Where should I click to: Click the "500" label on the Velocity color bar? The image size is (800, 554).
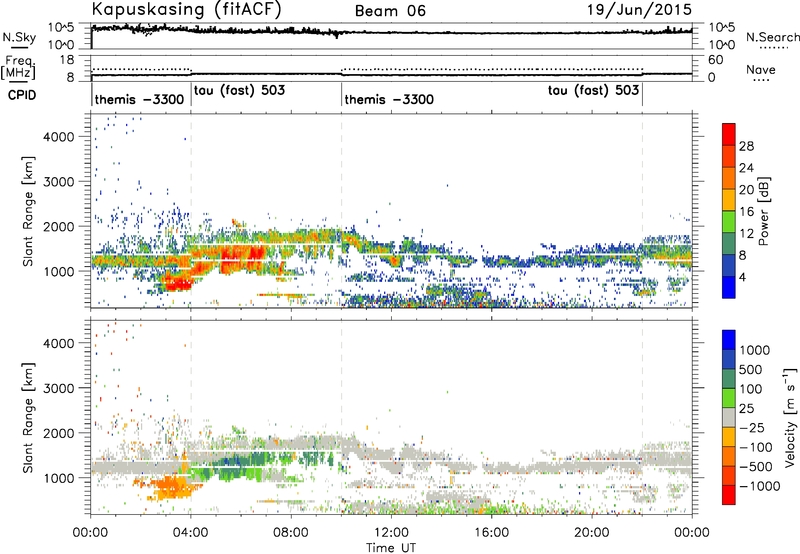tap(751, 370)
